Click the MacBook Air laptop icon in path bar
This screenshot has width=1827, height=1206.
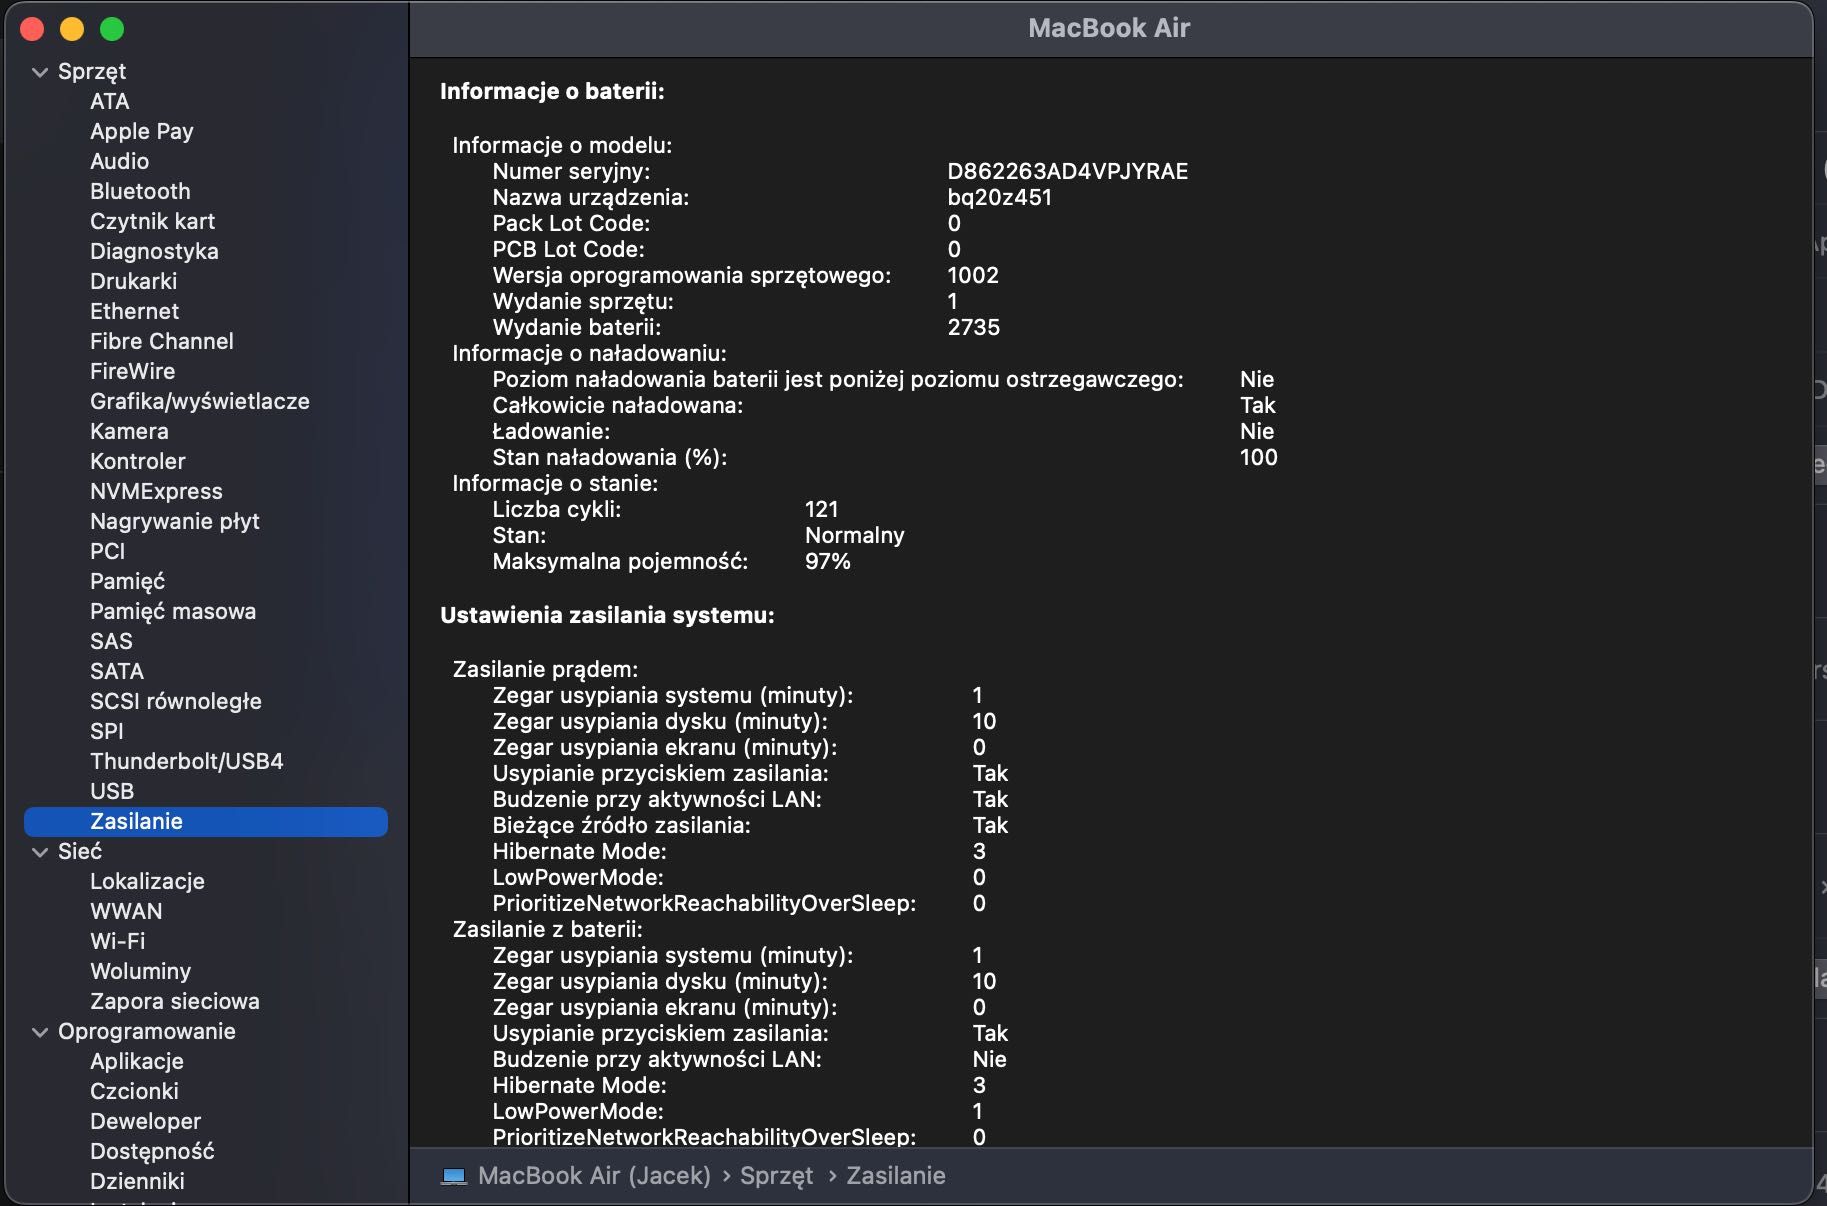454,1176
